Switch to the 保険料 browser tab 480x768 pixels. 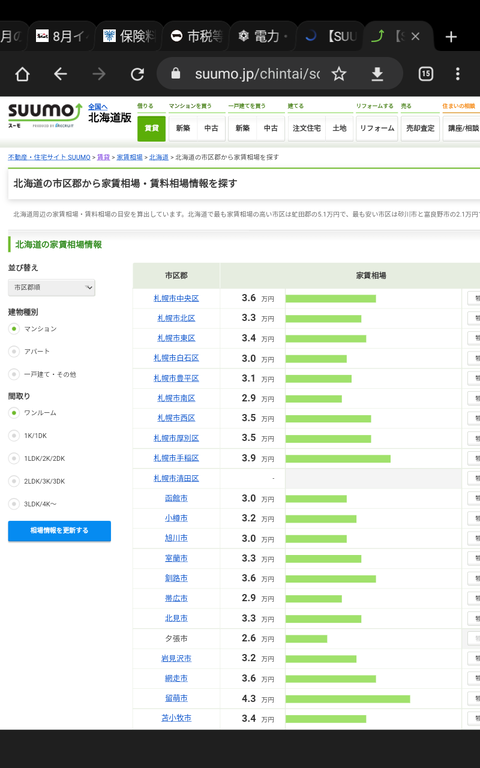tap(129, 36)
